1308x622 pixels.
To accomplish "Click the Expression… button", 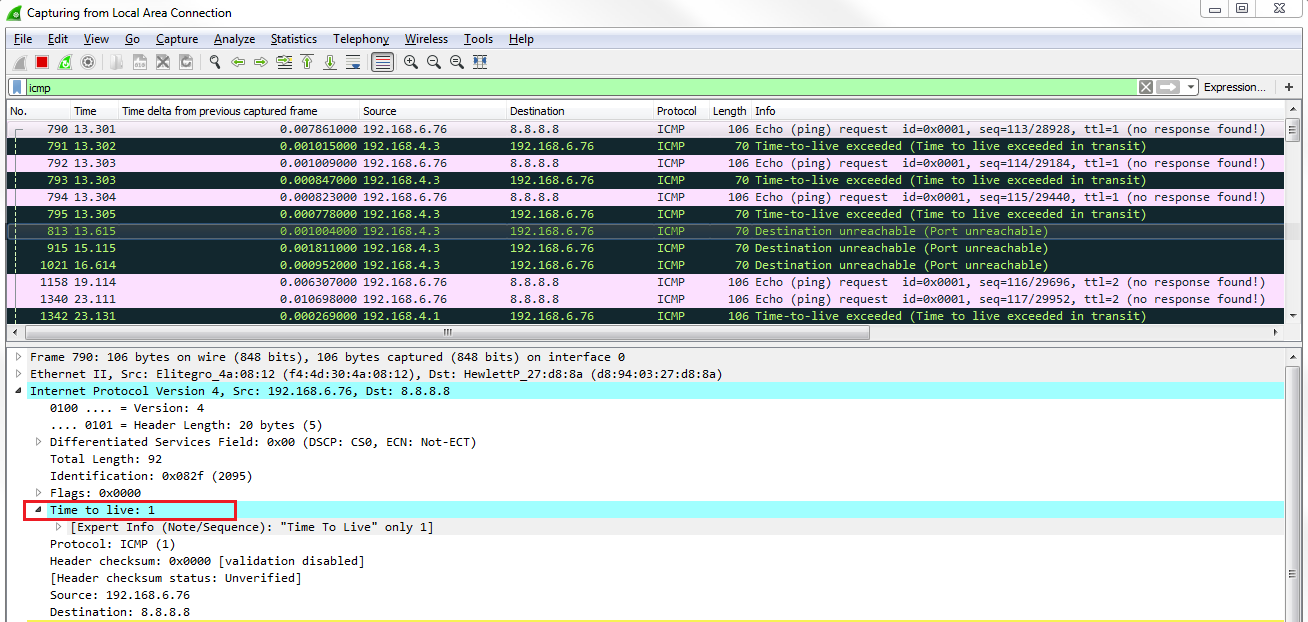I will tap(1234, 88).
